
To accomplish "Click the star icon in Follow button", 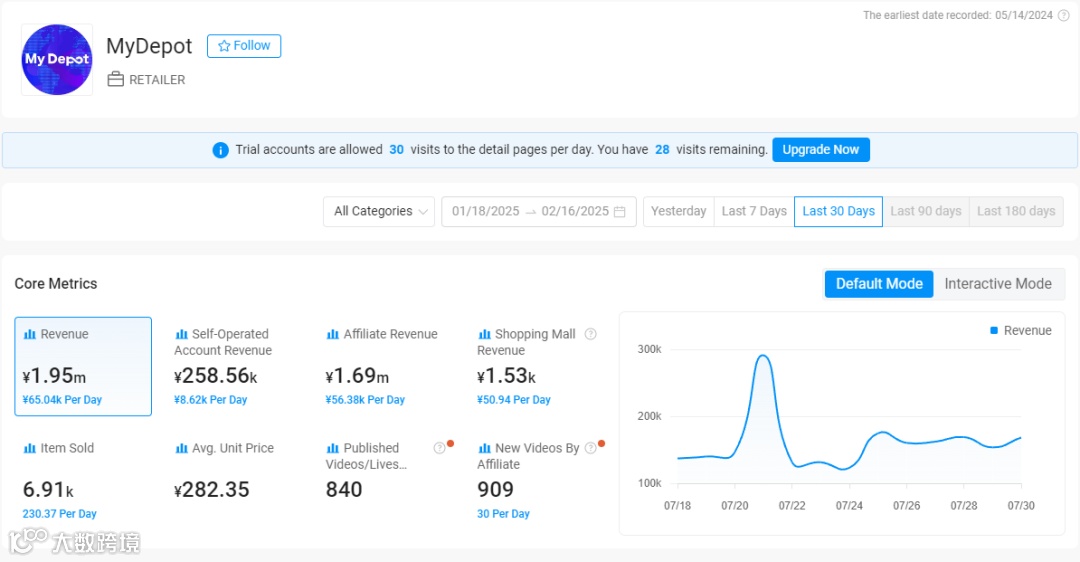I will click(224, 46).
